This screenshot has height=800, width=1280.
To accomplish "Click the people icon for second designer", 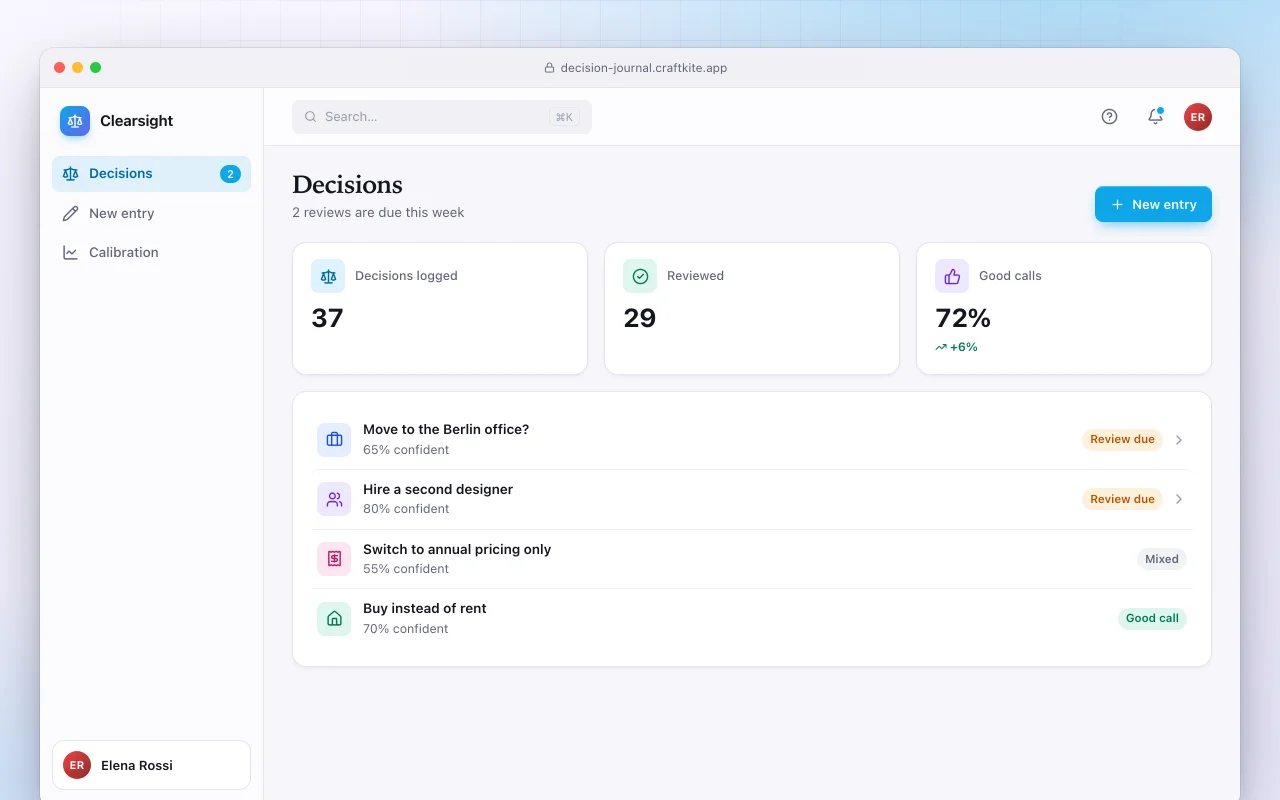I will click(334, 499).
